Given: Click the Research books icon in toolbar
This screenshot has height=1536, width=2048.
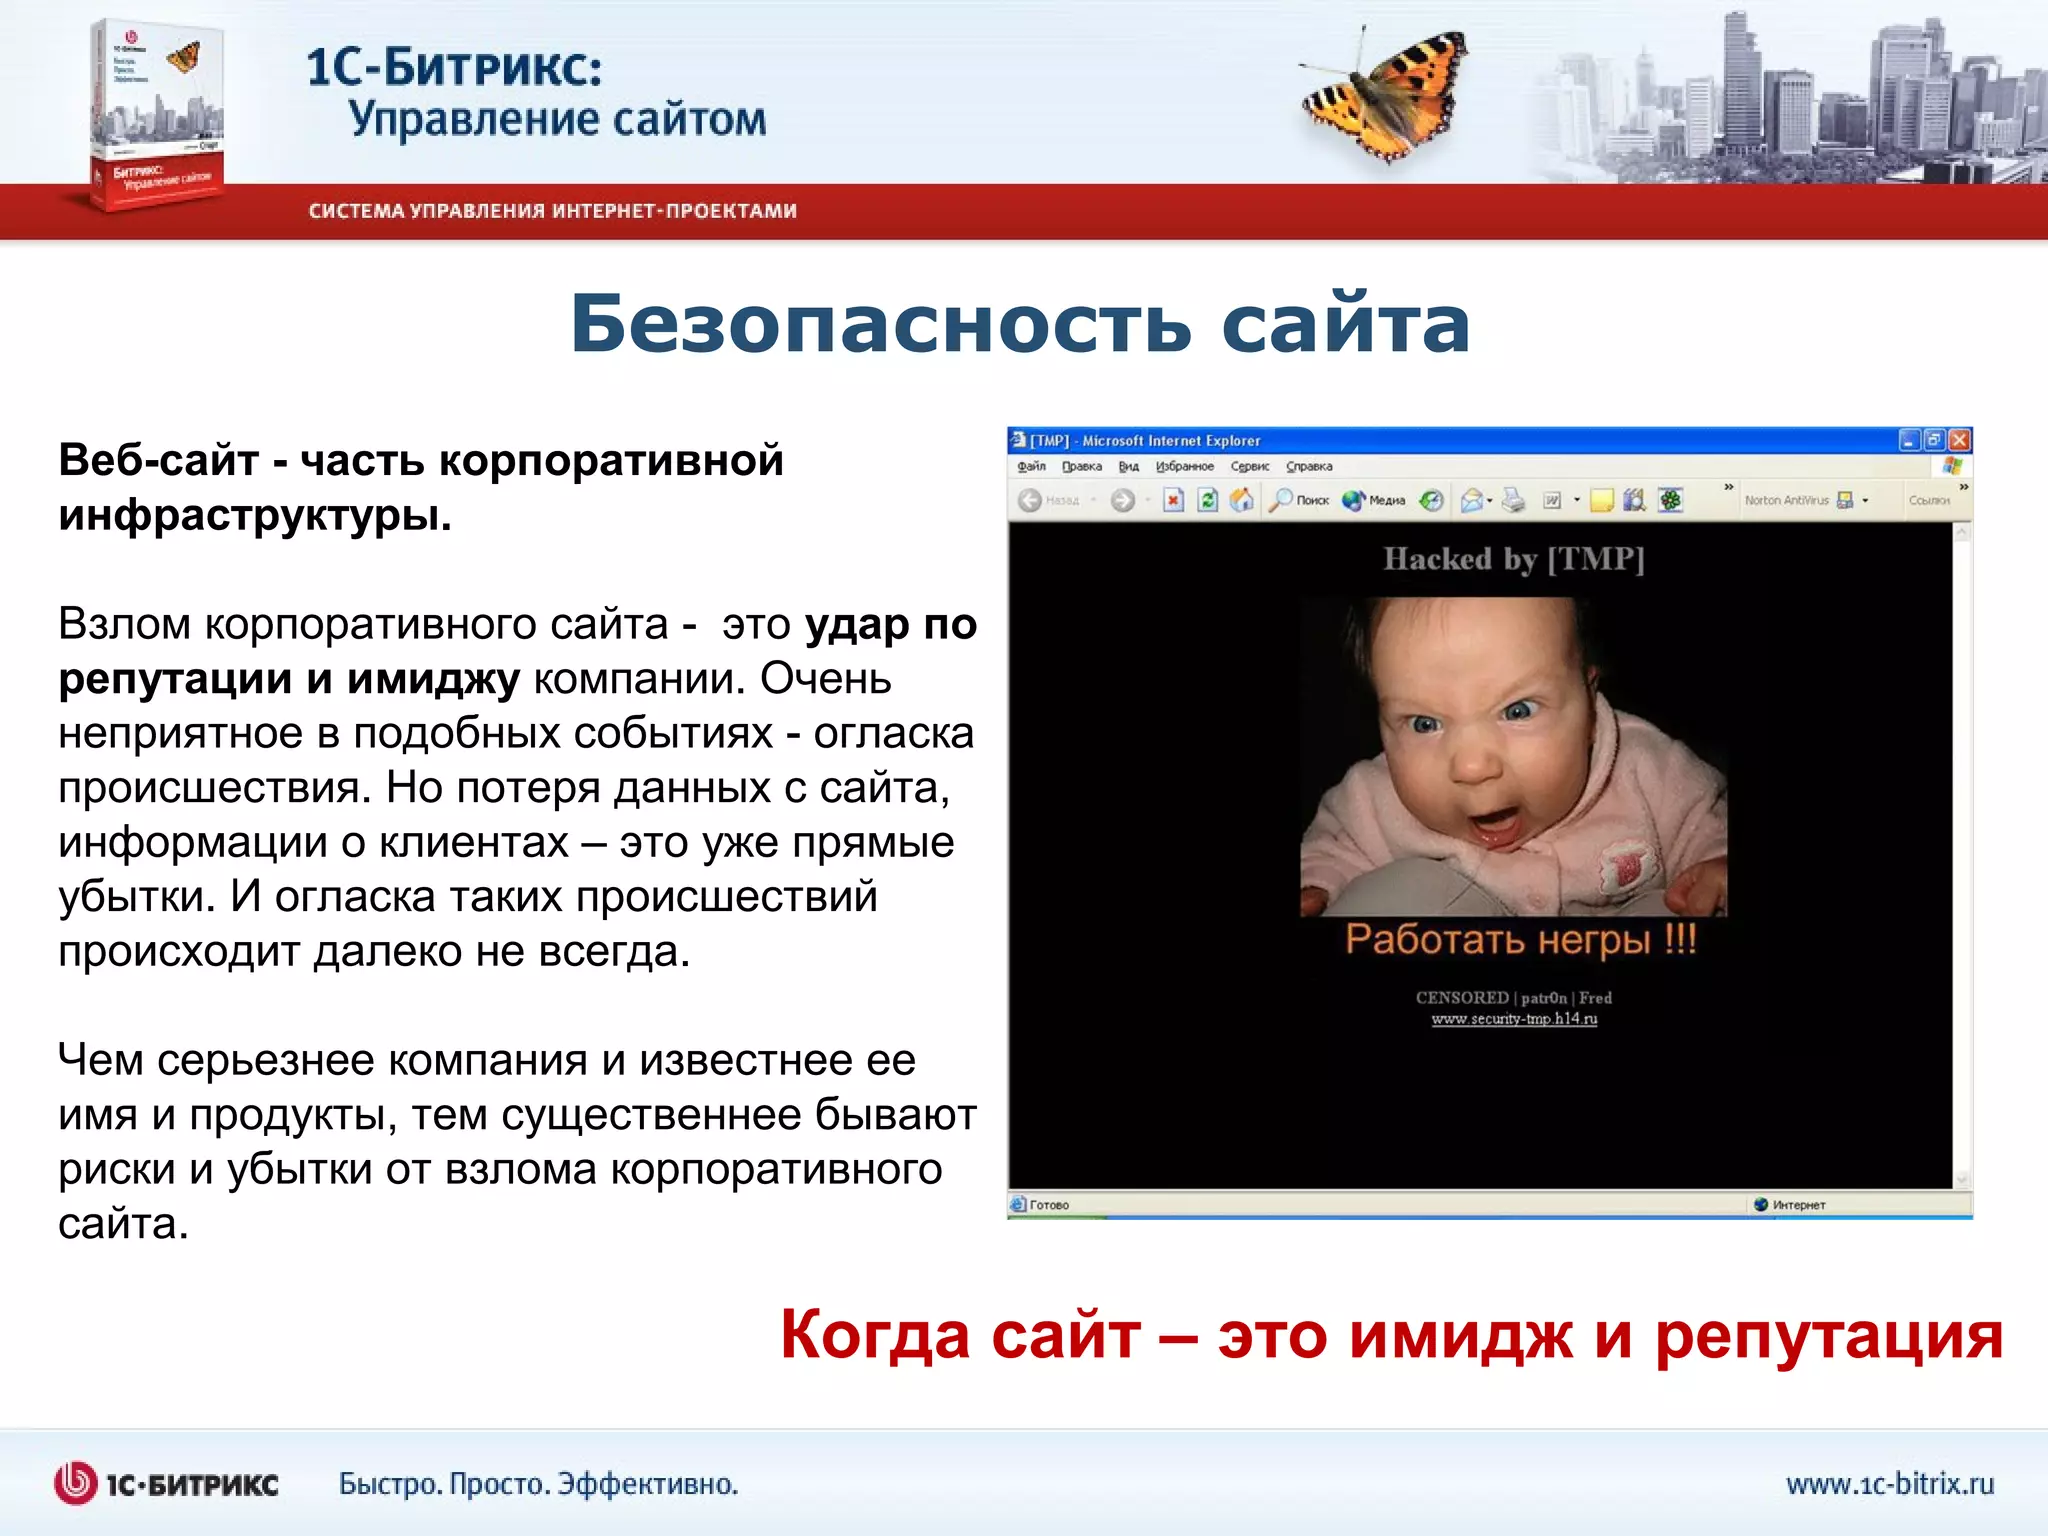Looking at the screenshot, I should pos(1635,500).
